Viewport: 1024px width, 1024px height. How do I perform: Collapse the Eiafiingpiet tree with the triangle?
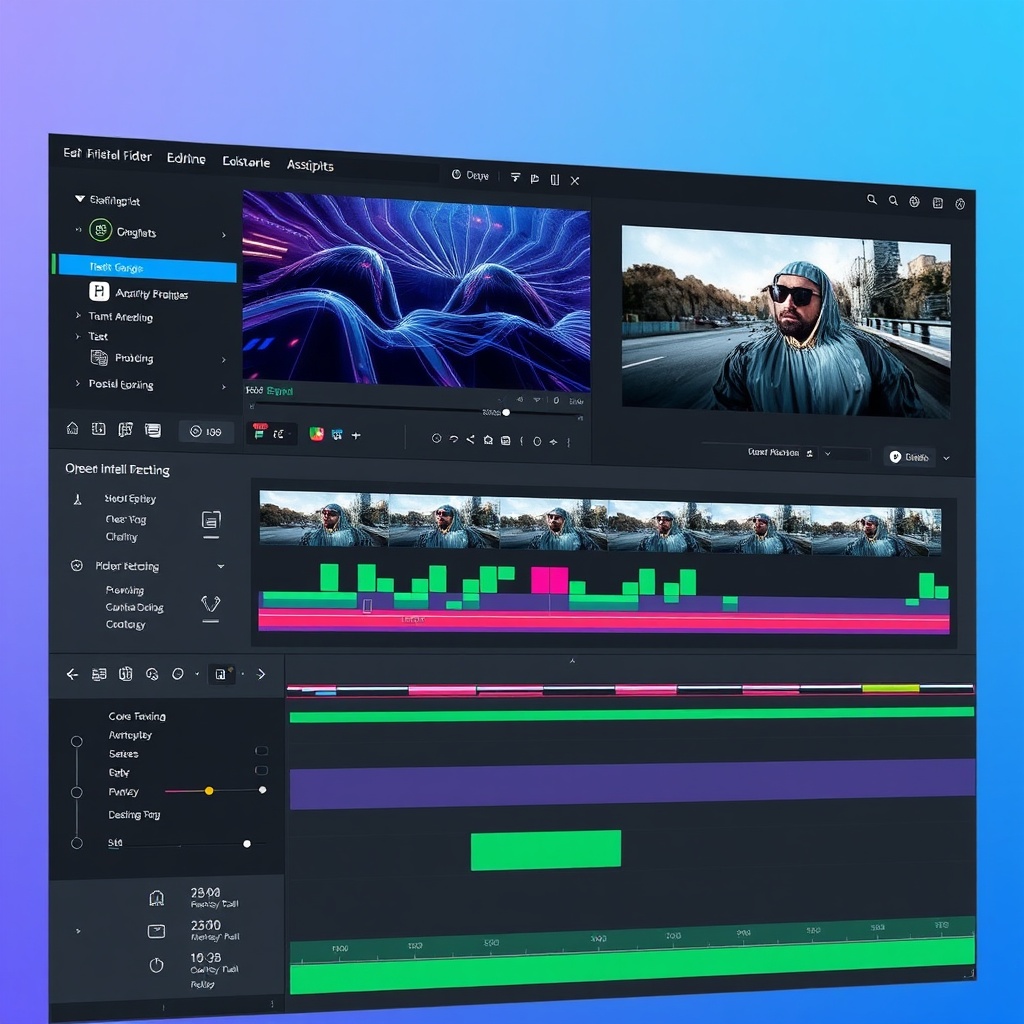pos(80,199)
